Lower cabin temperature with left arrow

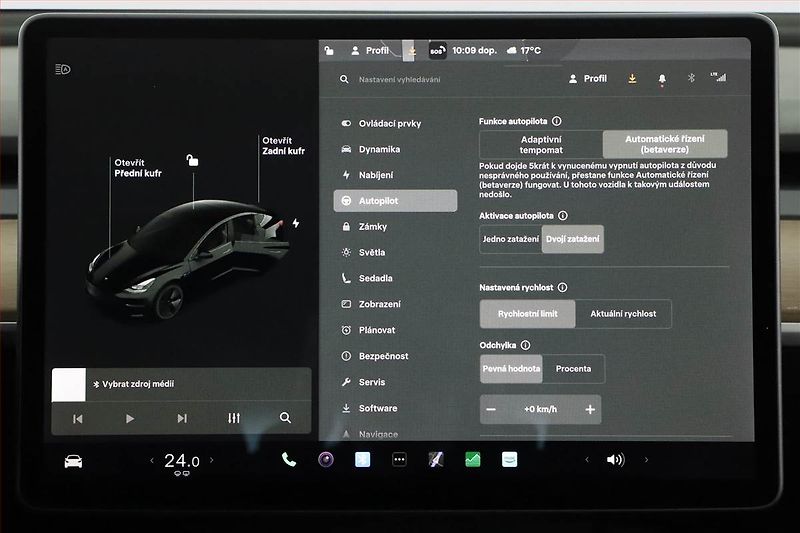tap(152, 460)
